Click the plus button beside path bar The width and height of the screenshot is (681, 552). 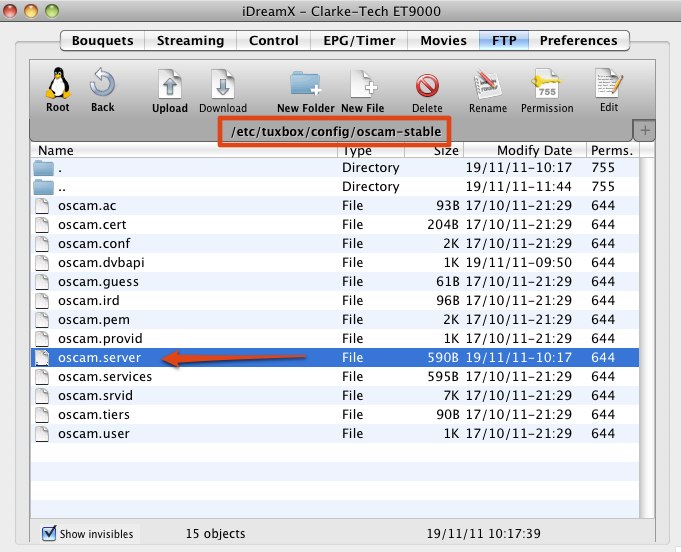[x=645, y=130]
